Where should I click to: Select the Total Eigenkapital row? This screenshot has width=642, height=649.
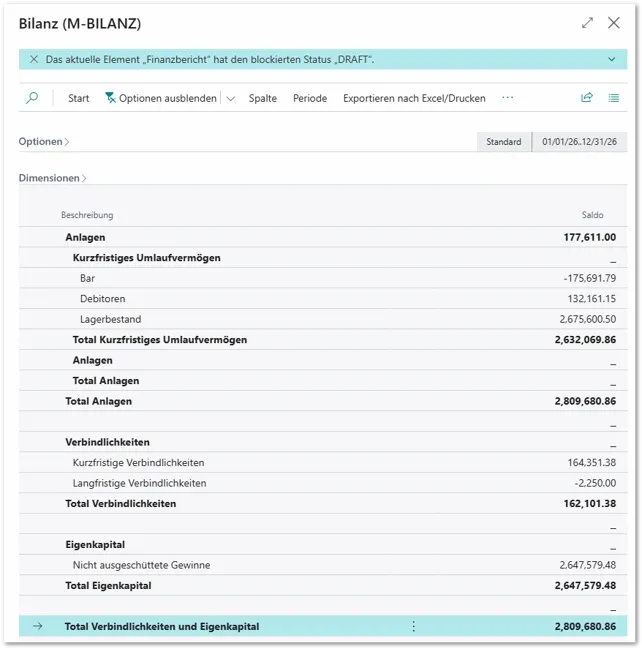(323, 586)
